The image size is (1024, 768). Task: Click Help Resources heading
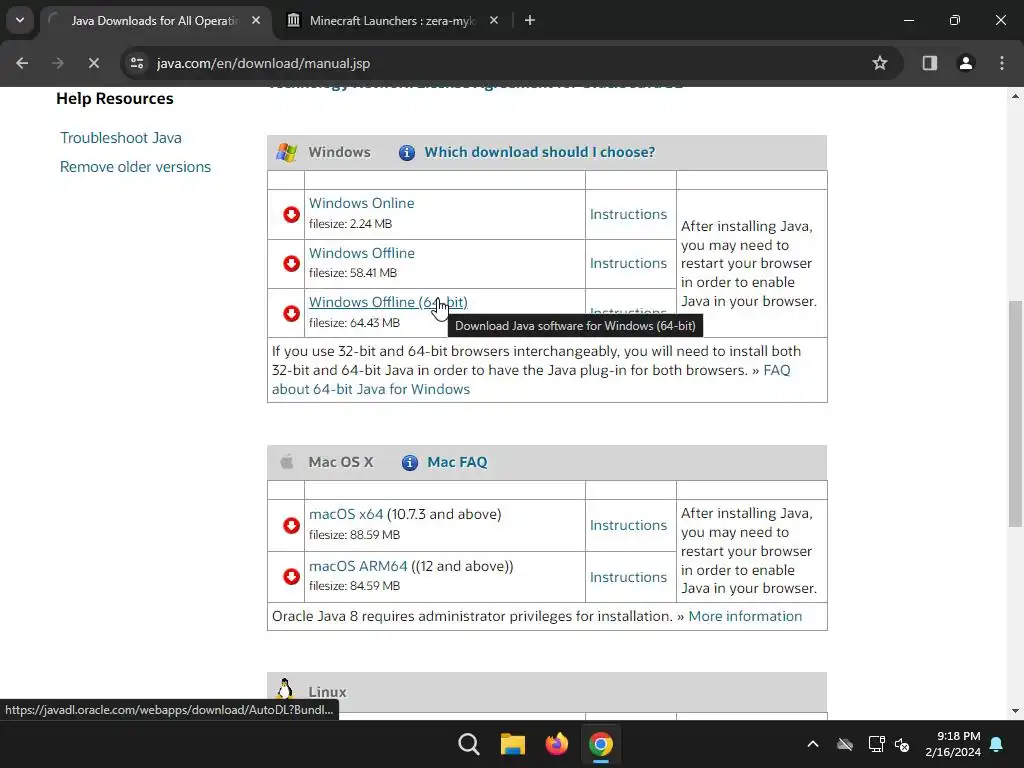click(115, 99)
